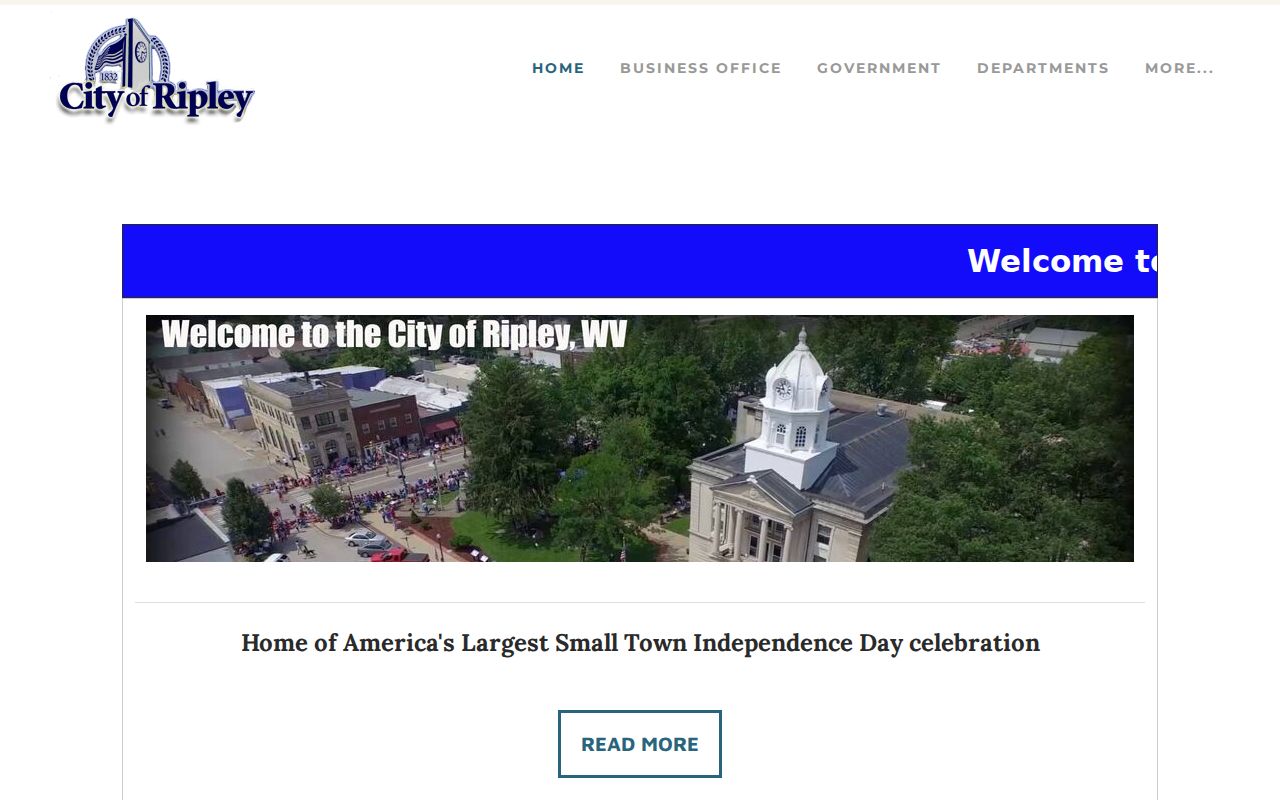Click the aerial courthouse banner image

[640, 438]
